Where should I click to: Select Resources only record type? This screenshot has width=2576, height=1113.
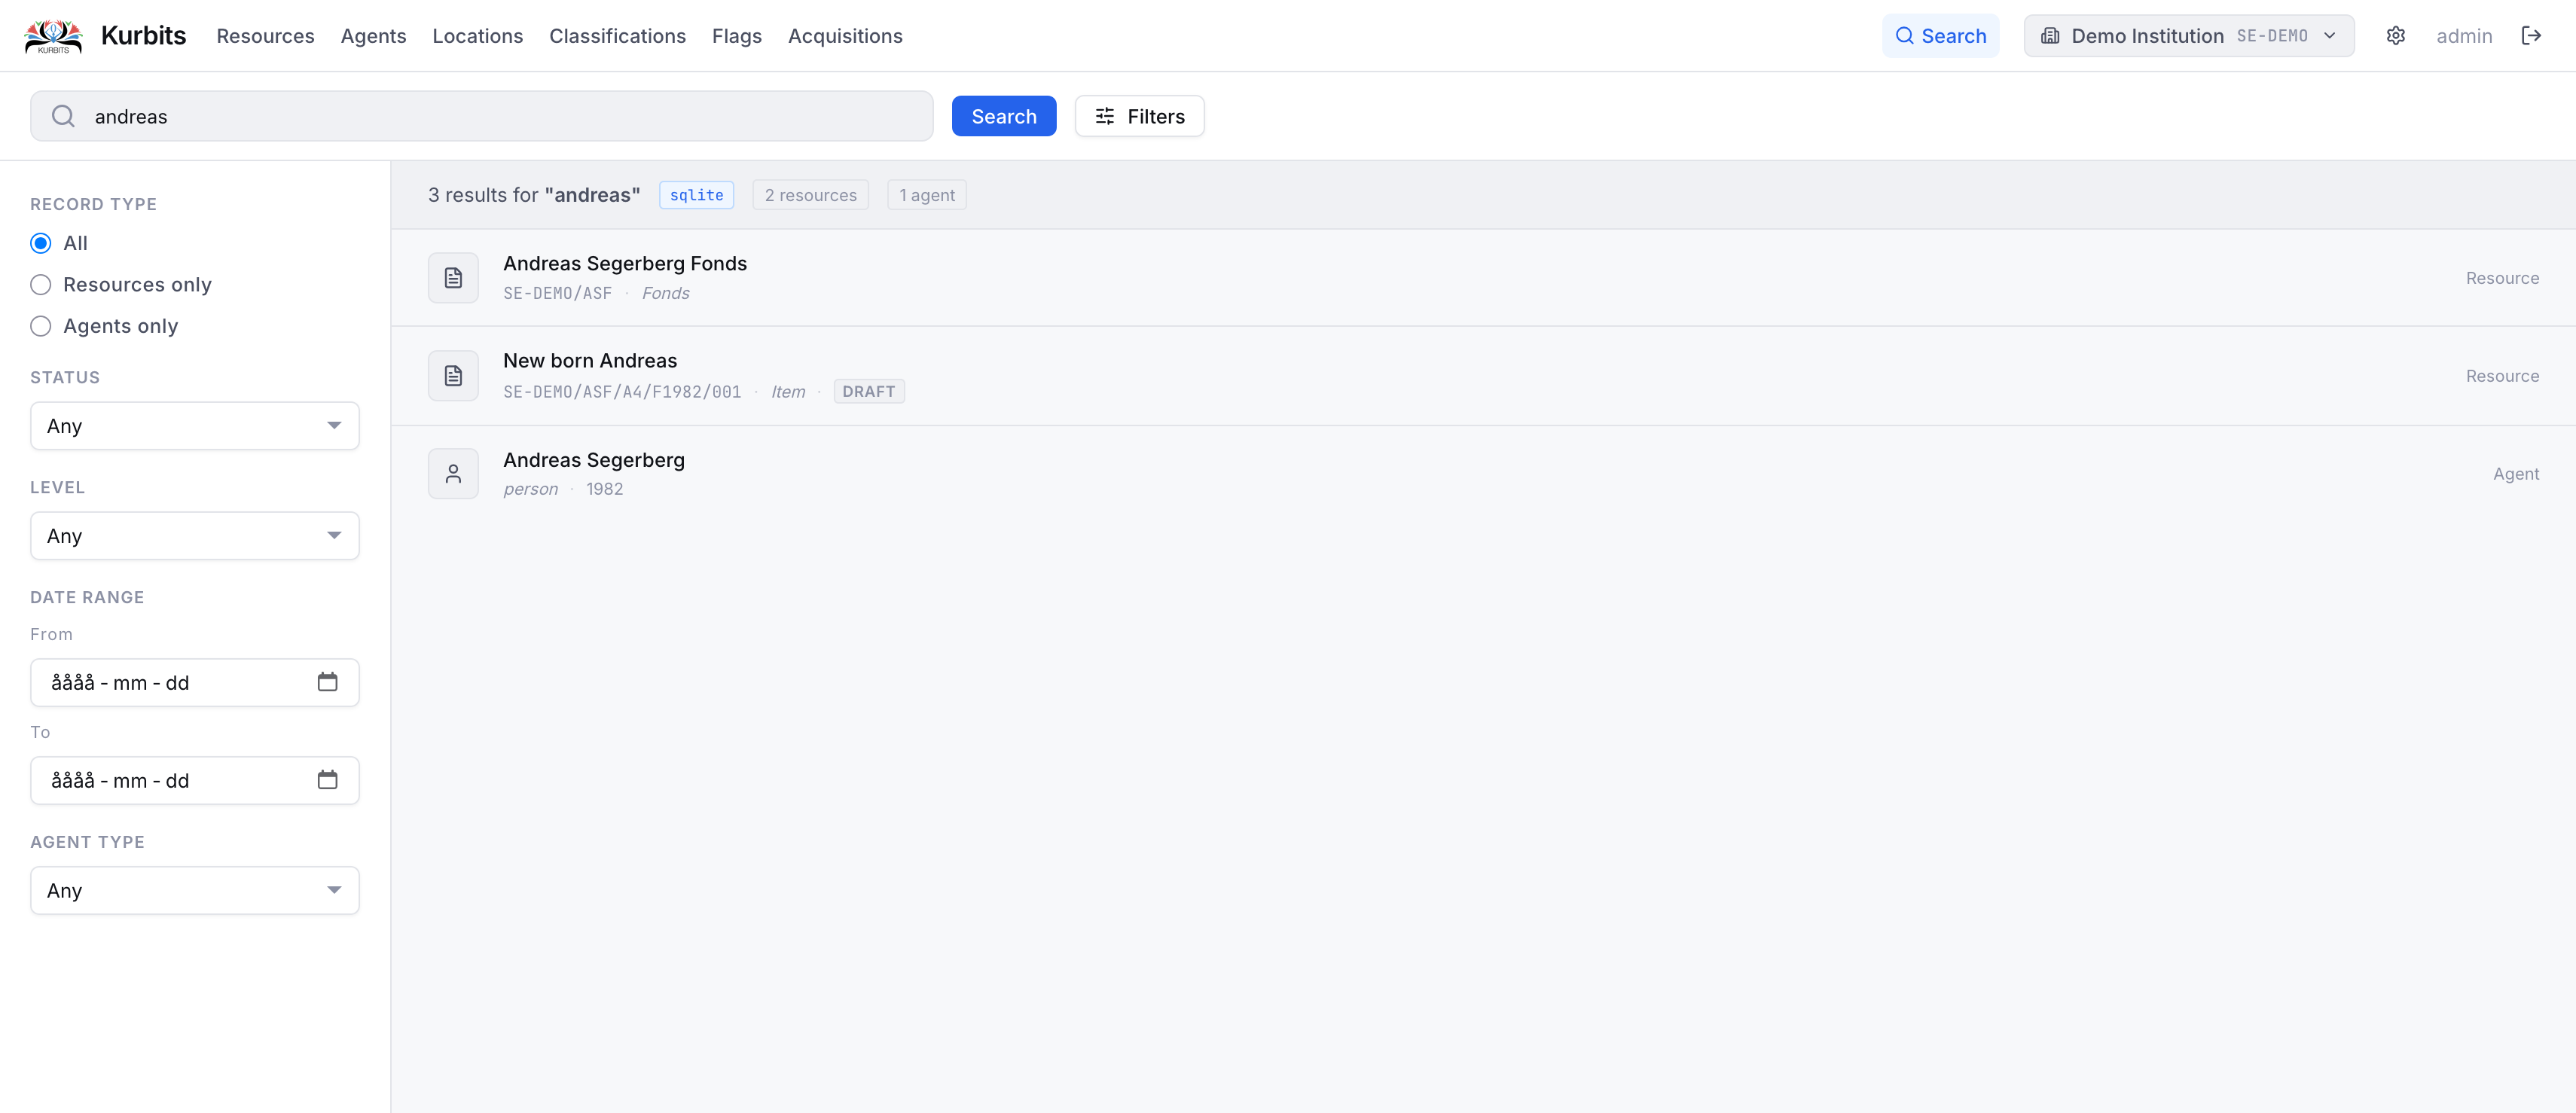[x=41, y=285]
